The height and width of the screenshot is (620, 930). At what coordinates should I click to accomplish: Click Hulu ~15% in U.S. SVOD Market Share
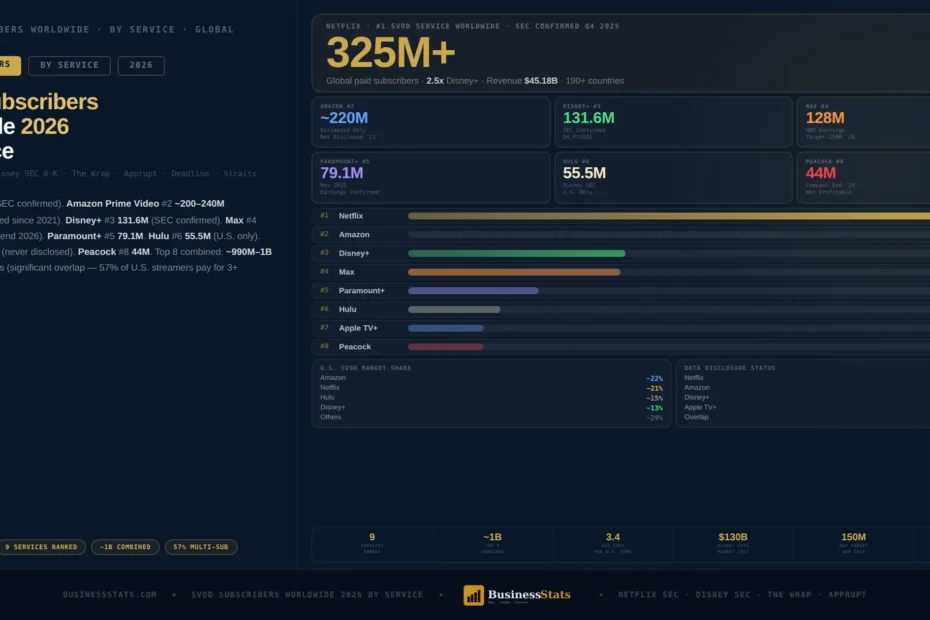[491, 398]
